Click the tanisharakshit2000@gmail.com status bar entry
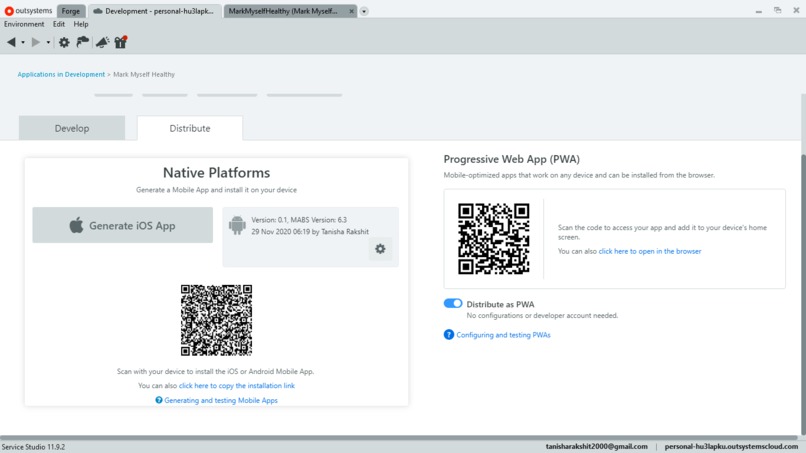The image size is (806, 453). tap(596, 446)
